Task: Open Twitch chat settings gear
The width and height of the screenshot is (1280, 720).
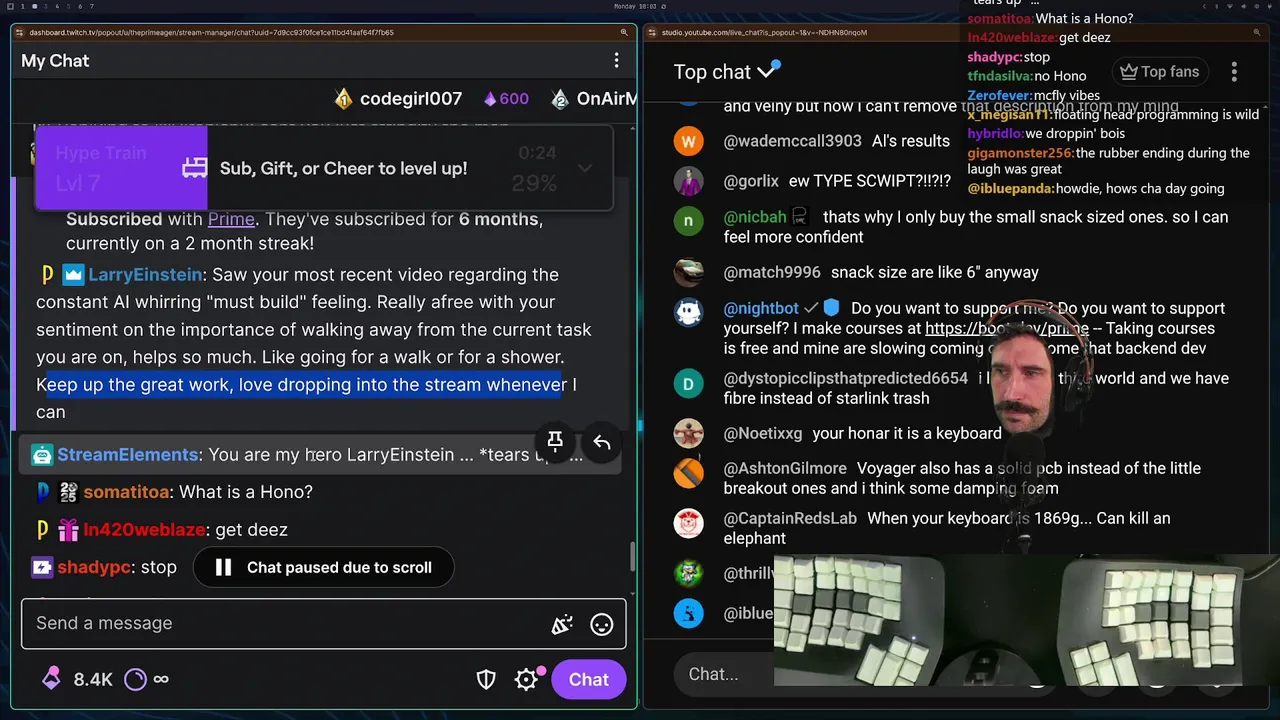Action: [x=526, y=680]
